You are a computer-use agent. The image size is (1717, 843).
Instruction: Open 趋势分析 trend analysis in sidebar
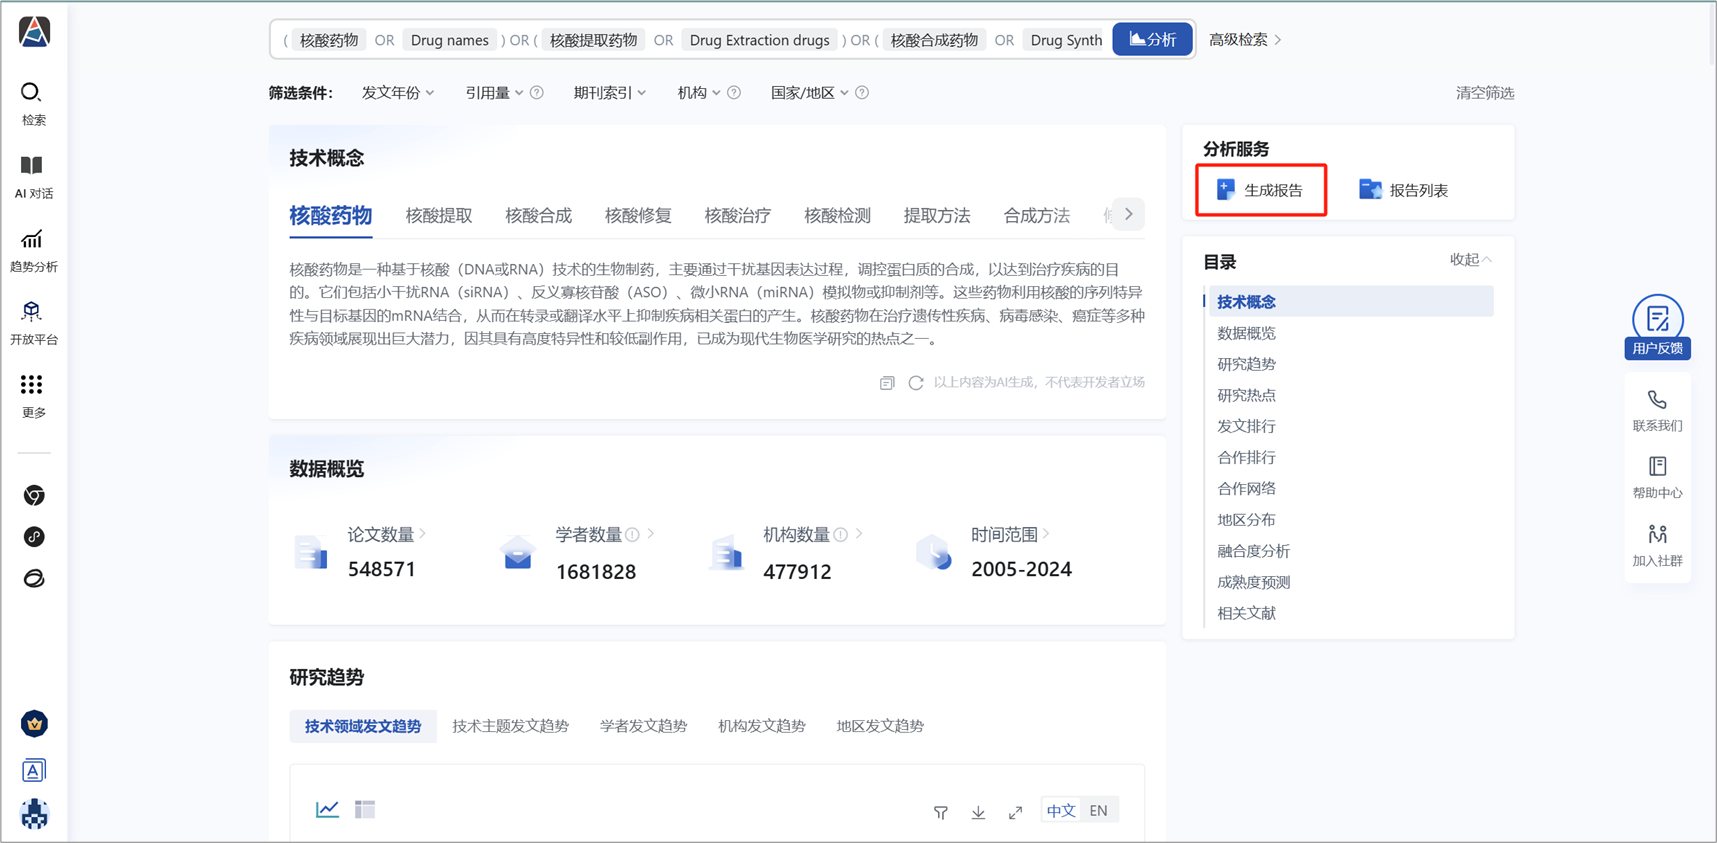[33, 250]
